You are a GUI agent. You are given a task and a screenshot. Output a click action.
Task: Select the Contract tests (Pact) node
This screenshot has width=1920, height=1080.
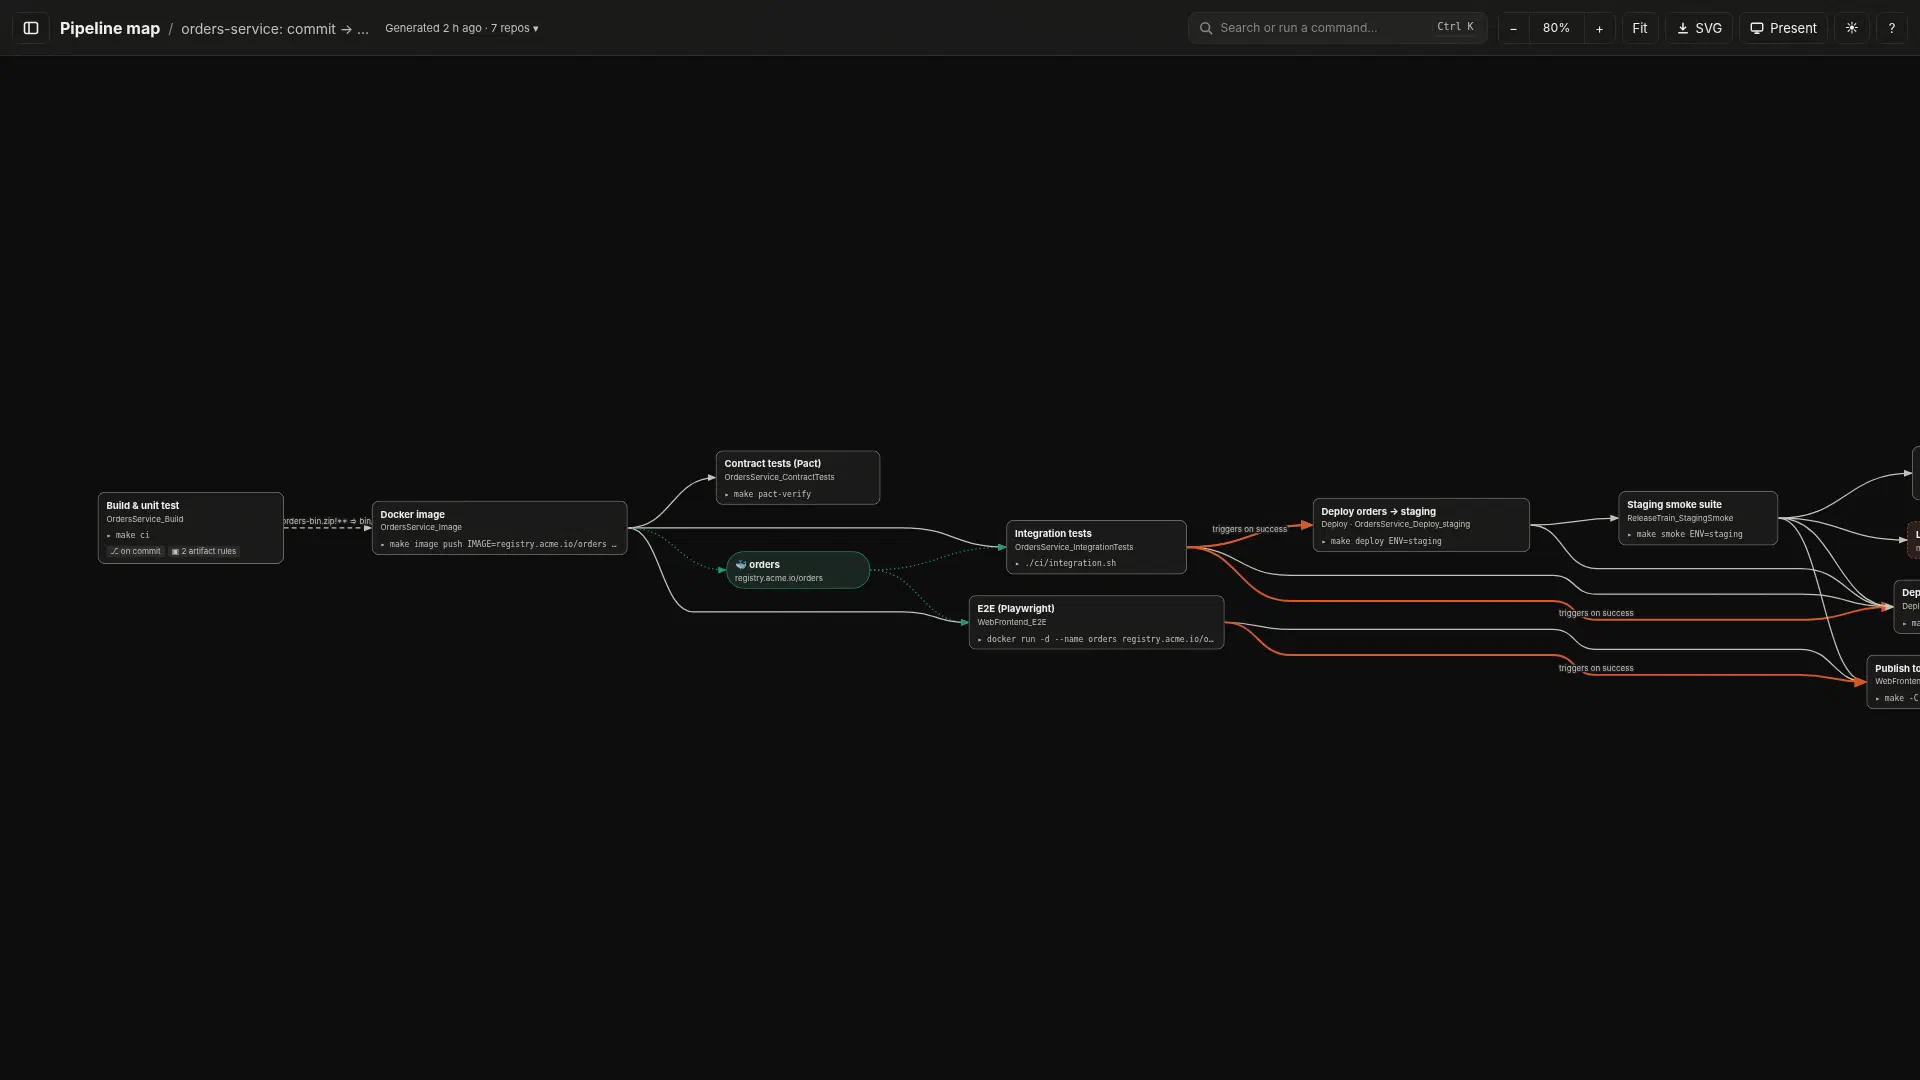click(798, 478)
